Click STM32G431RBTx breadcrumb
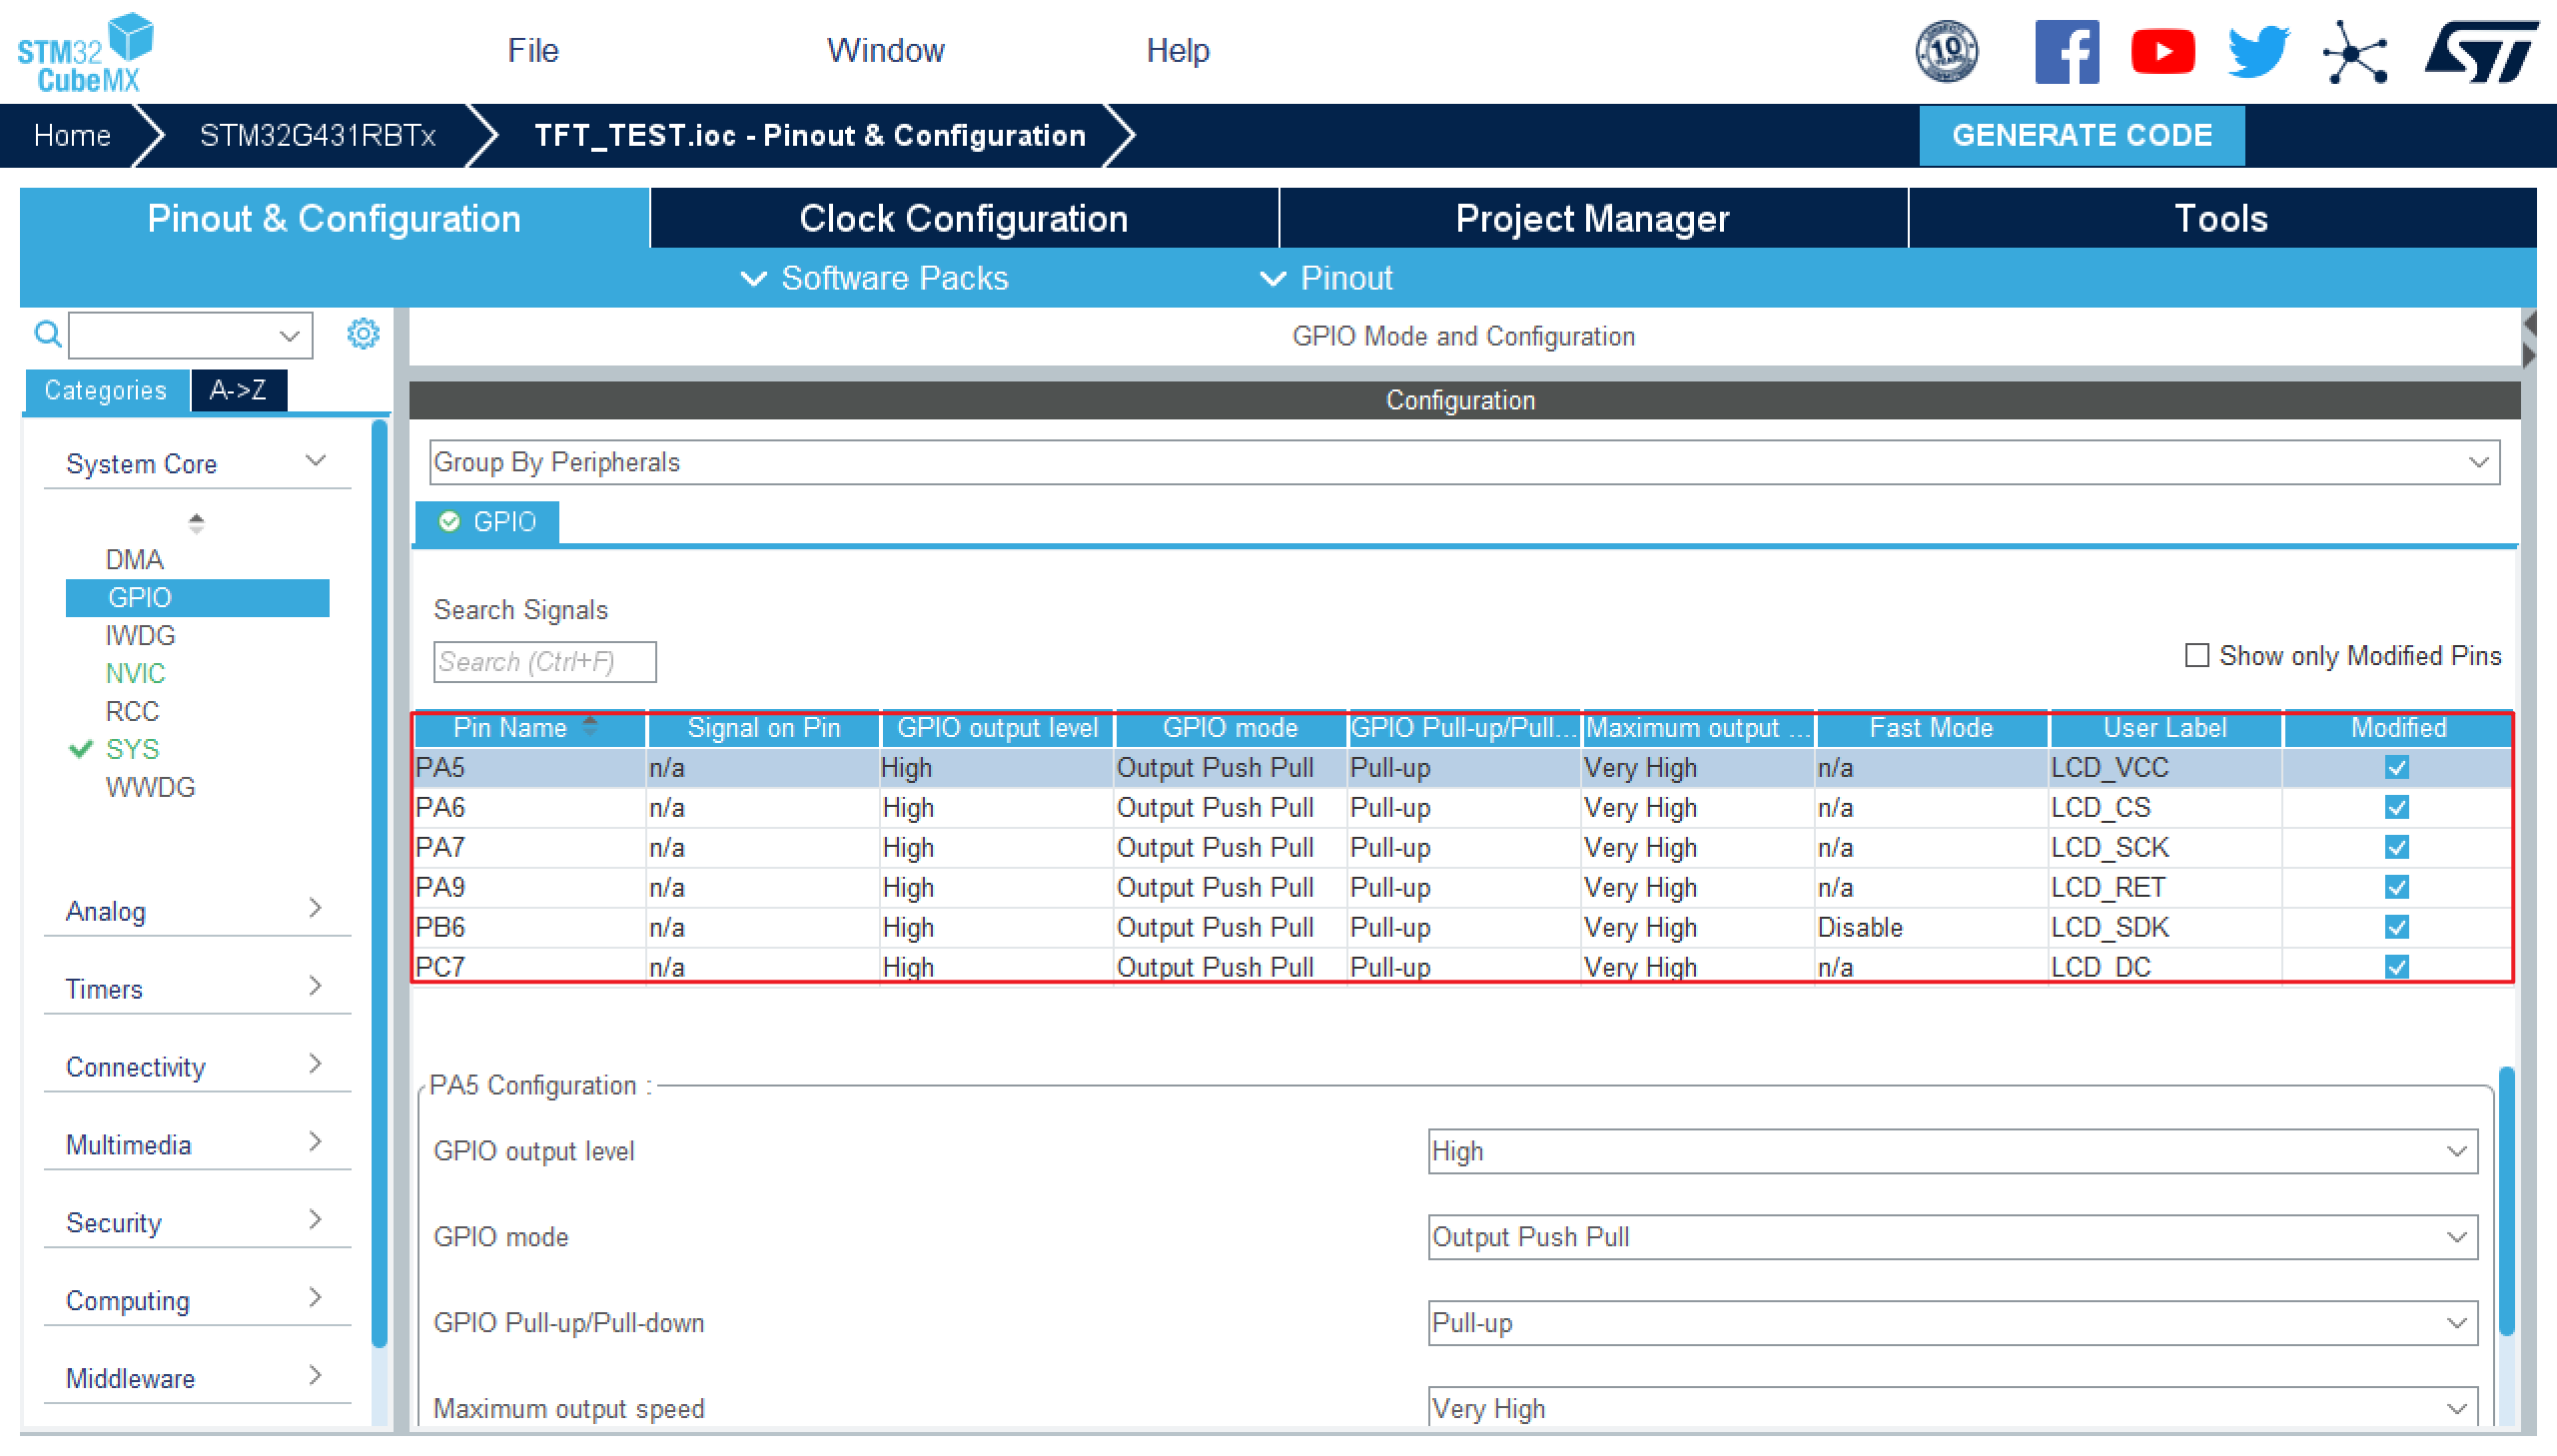 (317, 135)
